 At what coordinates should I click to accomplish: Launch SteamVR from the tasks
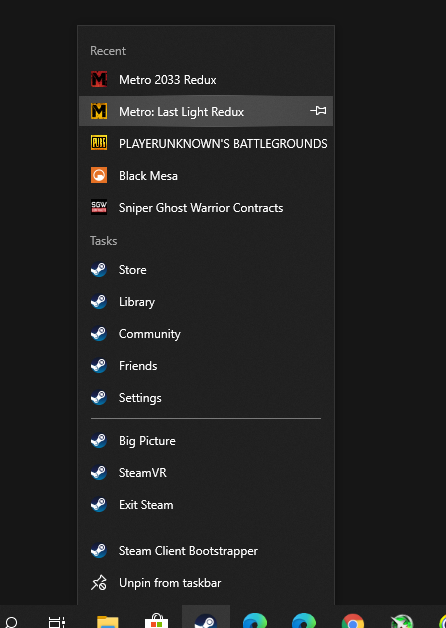pos(206,473)
